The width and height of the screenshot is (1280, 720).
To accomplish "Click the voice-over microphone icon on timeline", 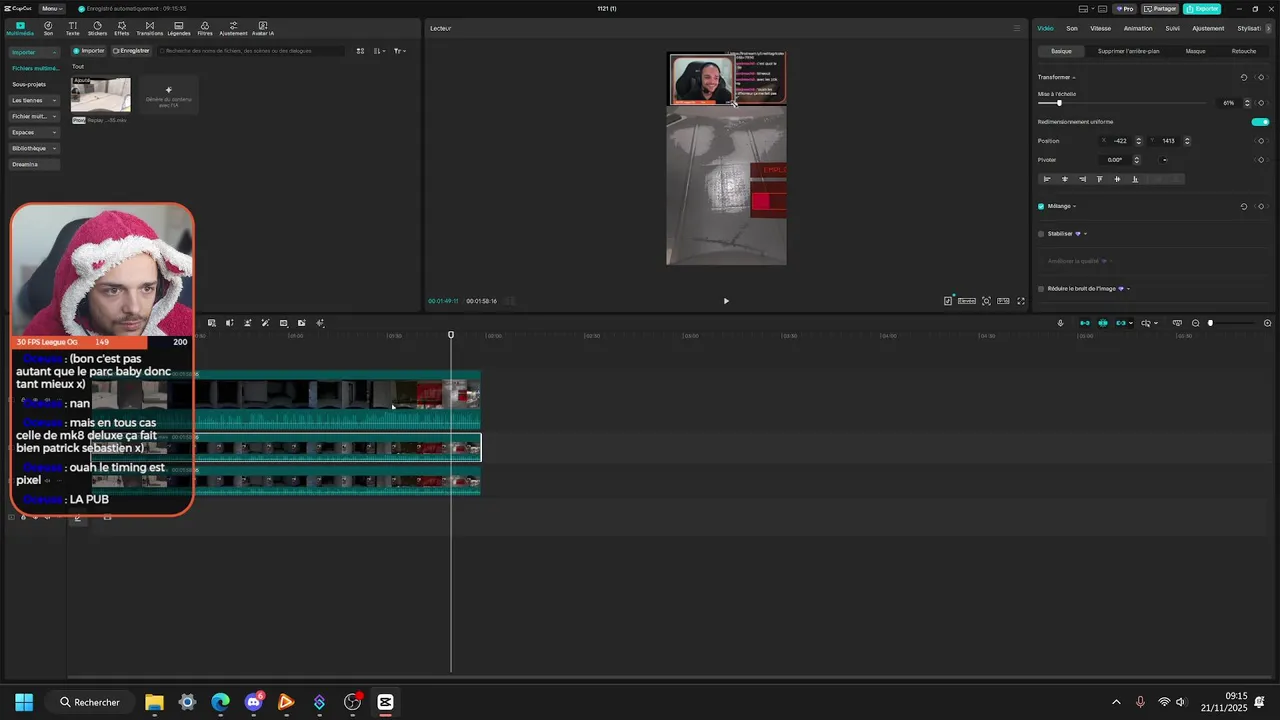I will (1061, 323).
